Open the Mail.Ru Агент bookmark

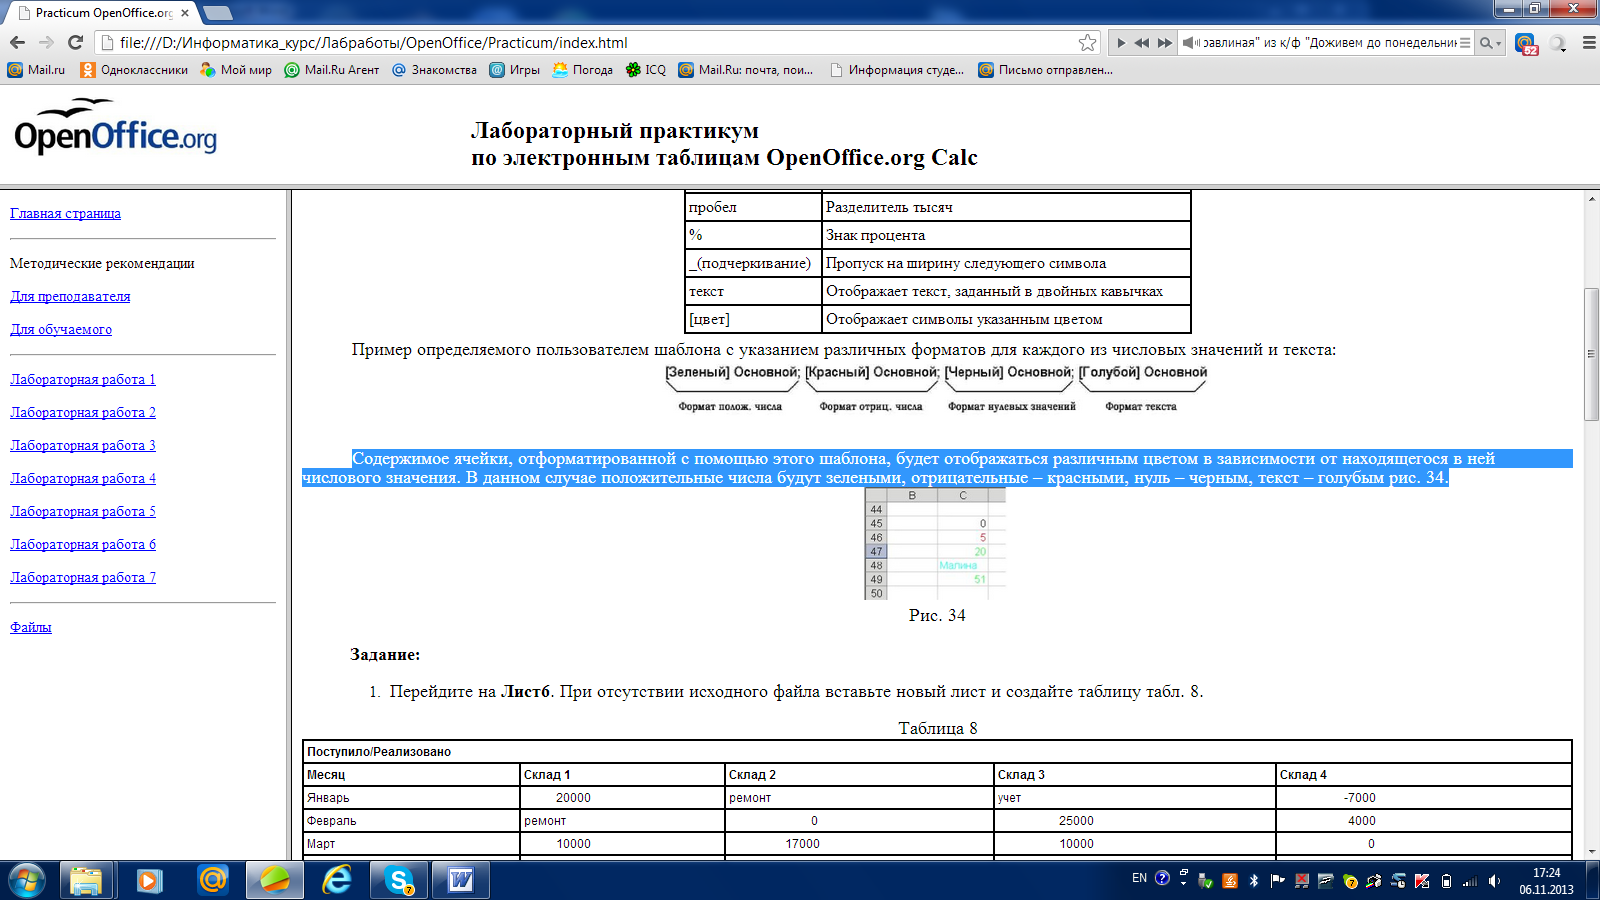pyautogui.click(x=332, y=70)
